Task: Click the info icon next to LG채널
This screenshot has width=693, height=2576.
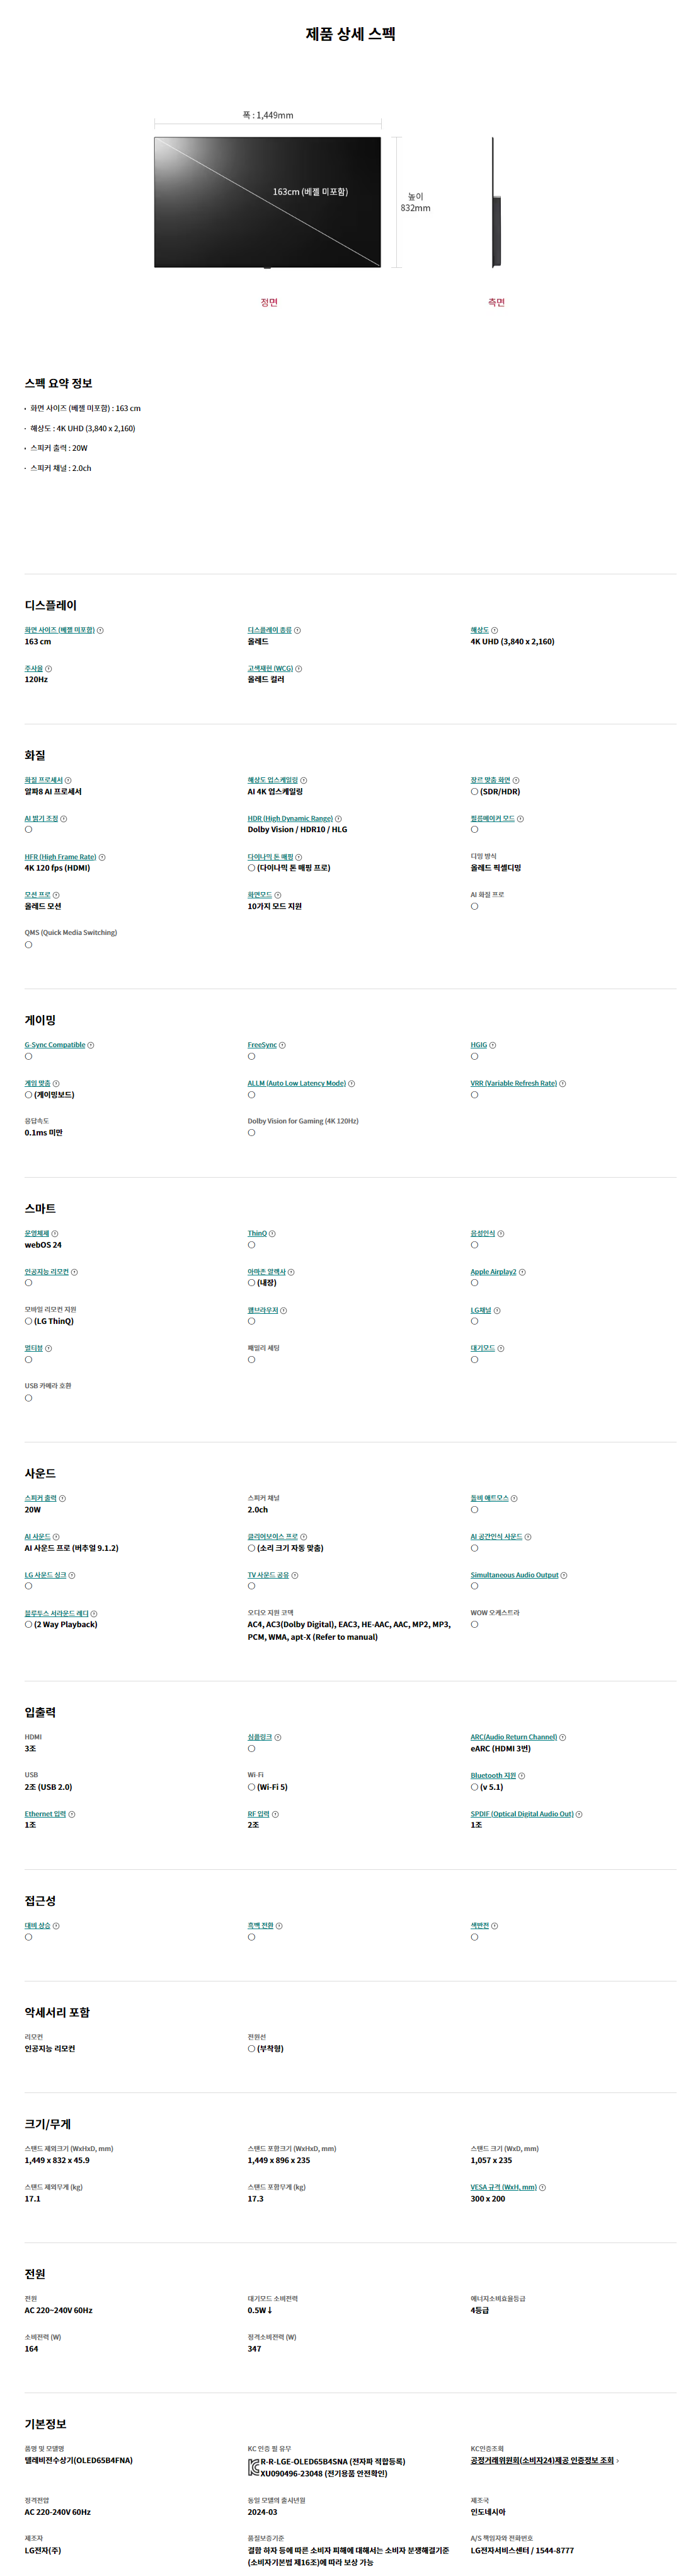Action: [497, 1310]
